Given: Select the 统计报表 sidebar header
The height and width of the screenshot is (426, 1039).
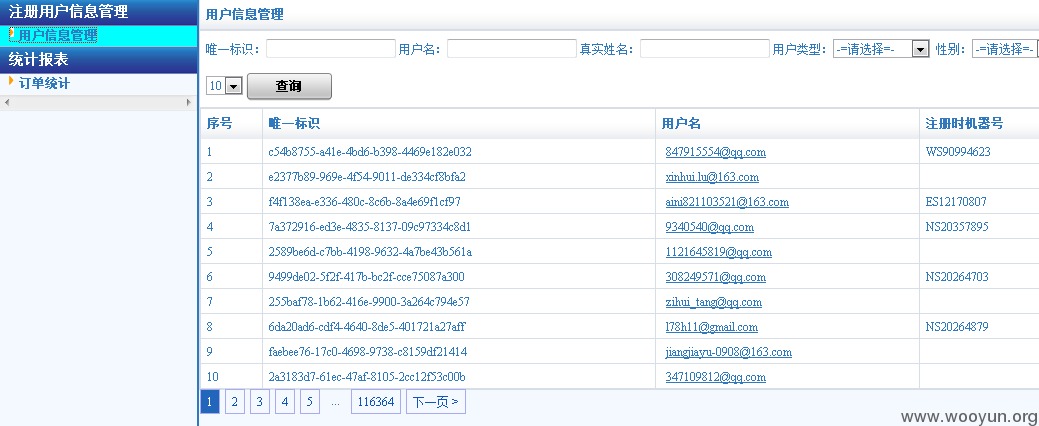Looking at the screenshot, I should coord(99,60).
